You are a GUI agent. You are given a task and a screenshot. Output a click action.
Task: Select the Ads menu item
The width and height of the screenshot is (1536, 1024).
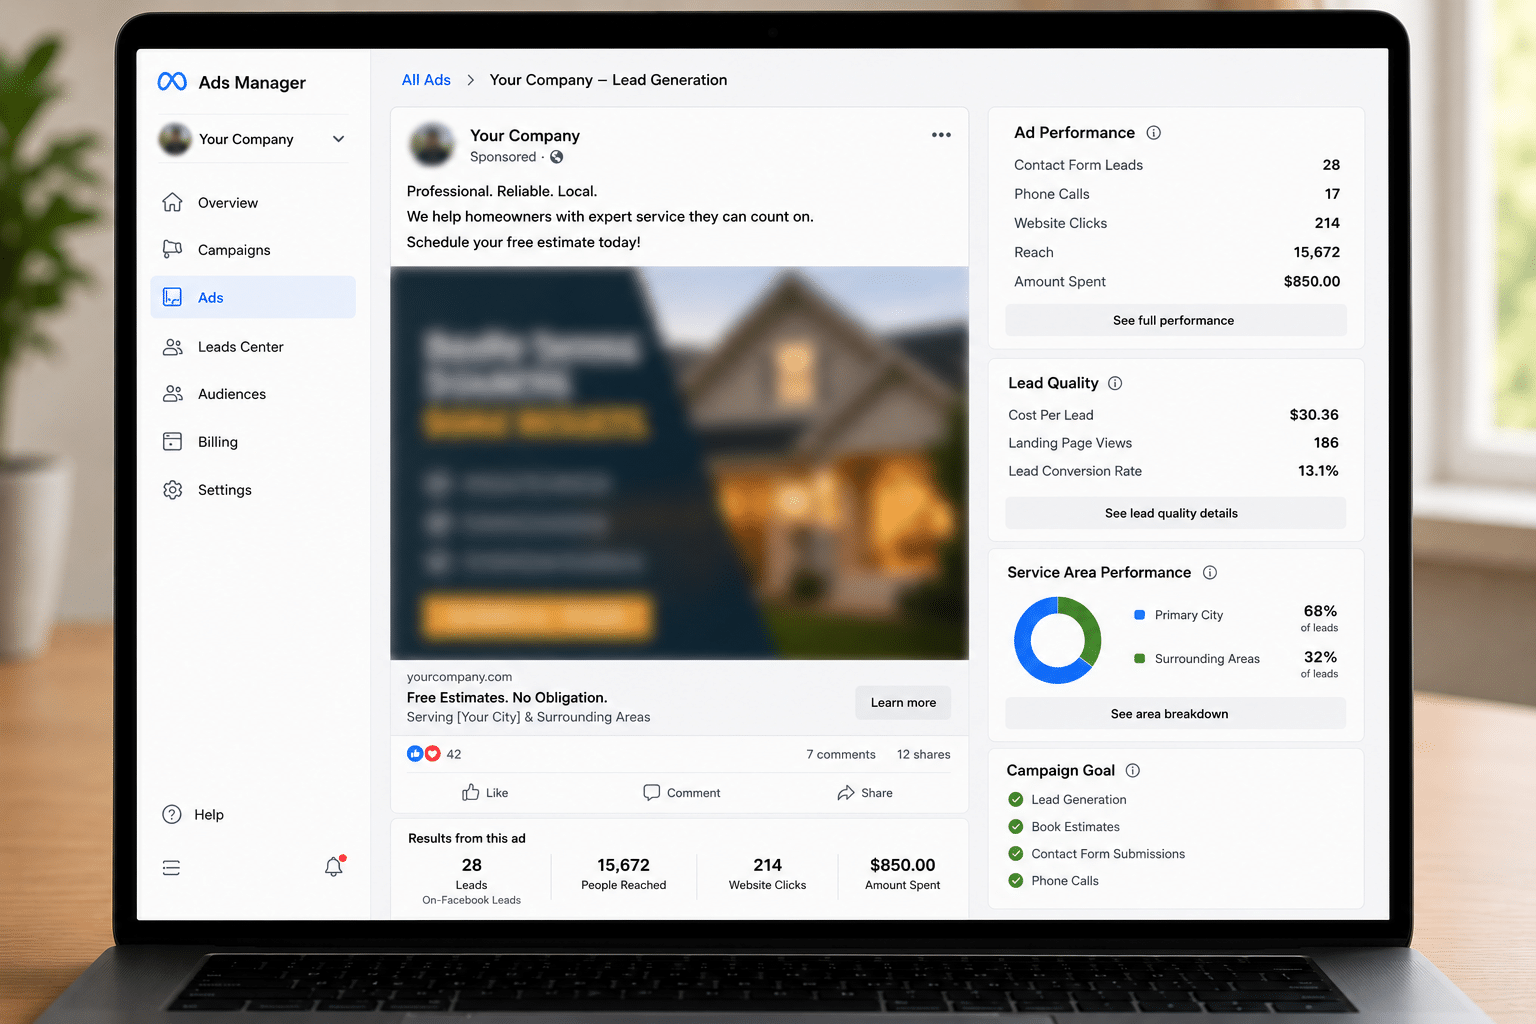coord(253,297)
